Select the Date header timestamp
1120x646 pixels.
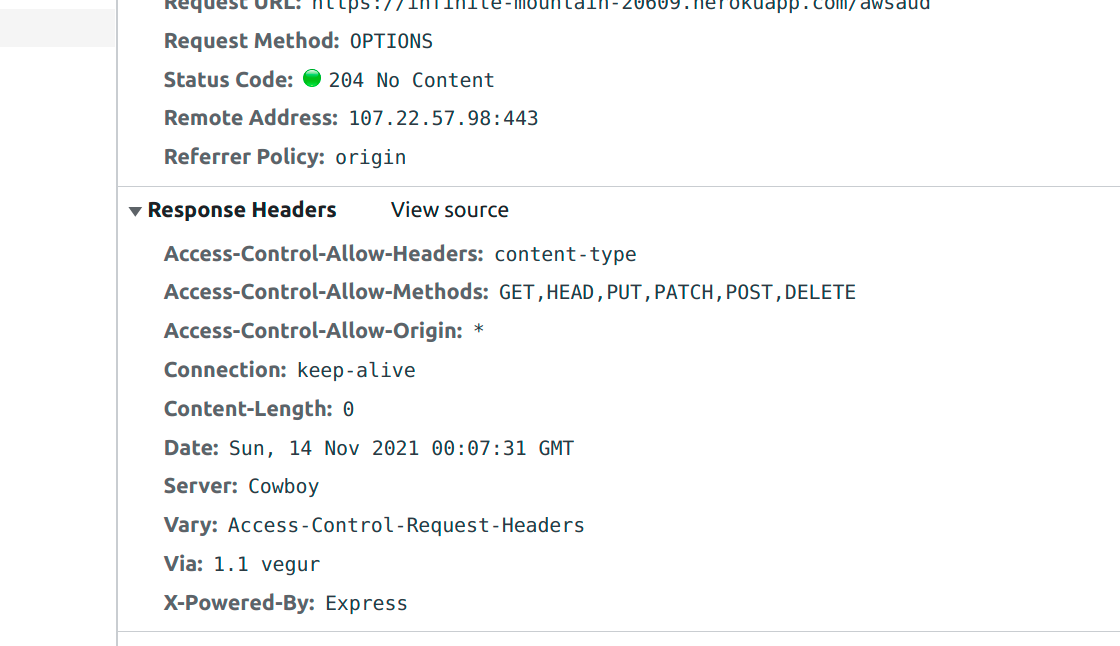(400, 447)
